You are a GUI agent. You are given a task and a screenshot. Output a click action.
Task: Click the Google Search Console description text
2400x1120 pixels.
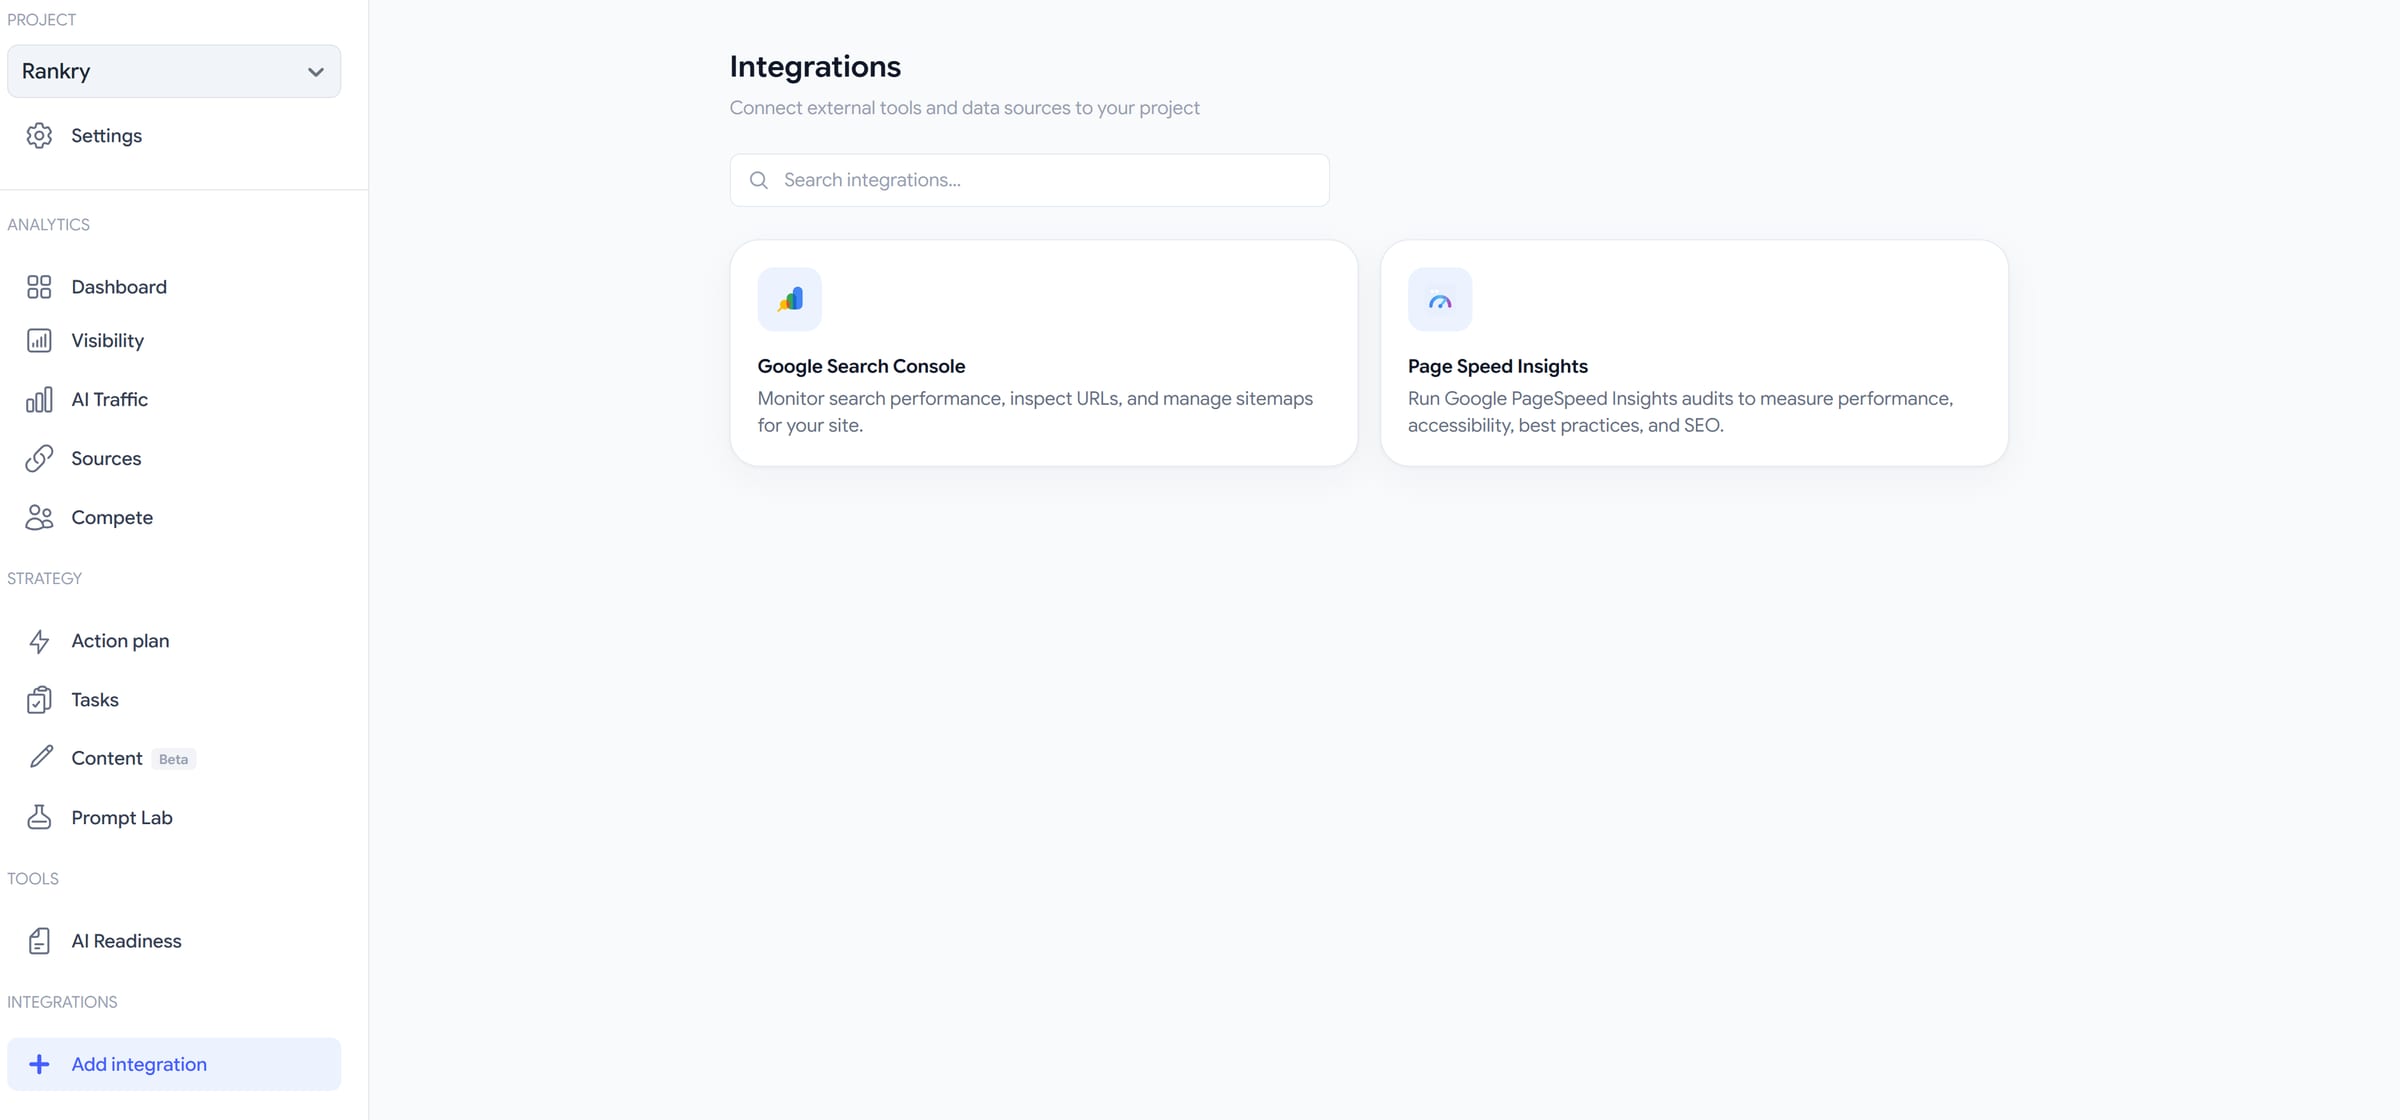click(x=1035, y=412)
